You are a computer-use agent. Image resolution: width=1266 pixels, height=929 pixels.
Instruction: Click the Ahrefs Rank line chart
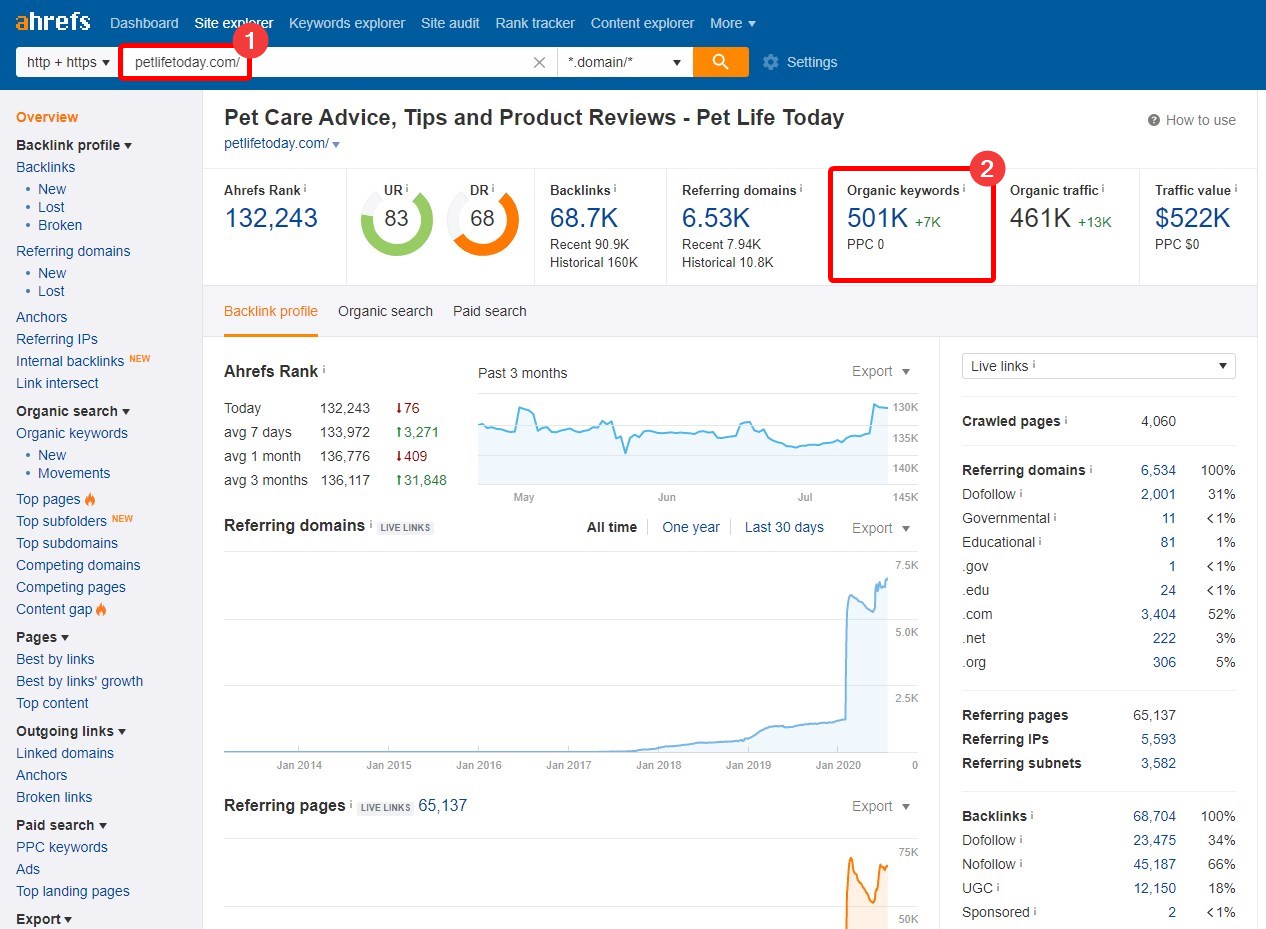[683, 440]
